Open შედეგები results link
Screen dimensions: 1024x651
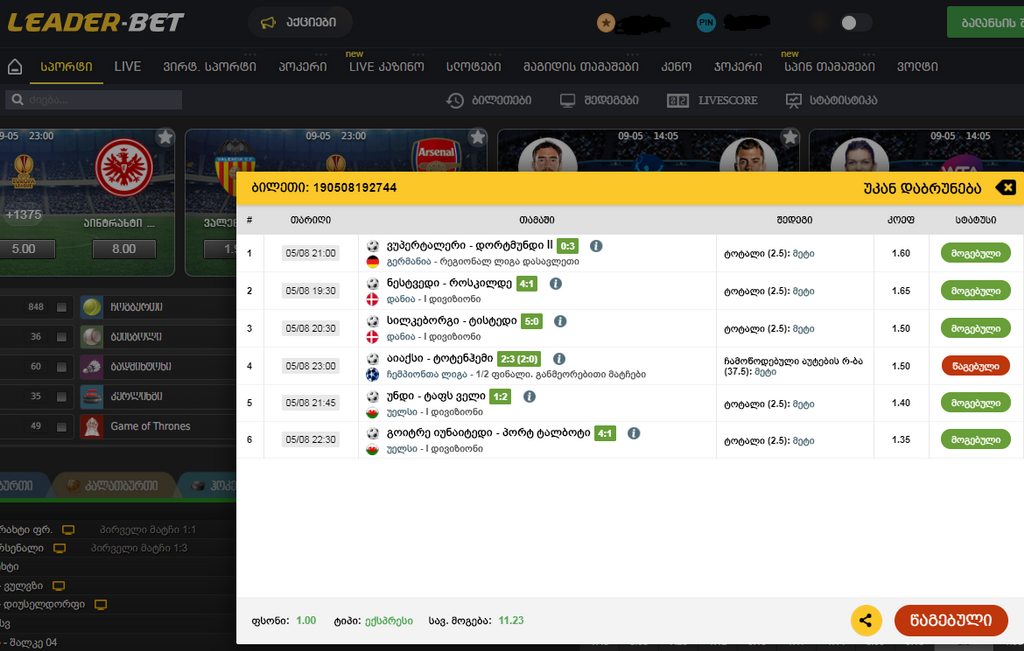coord(599,101)
